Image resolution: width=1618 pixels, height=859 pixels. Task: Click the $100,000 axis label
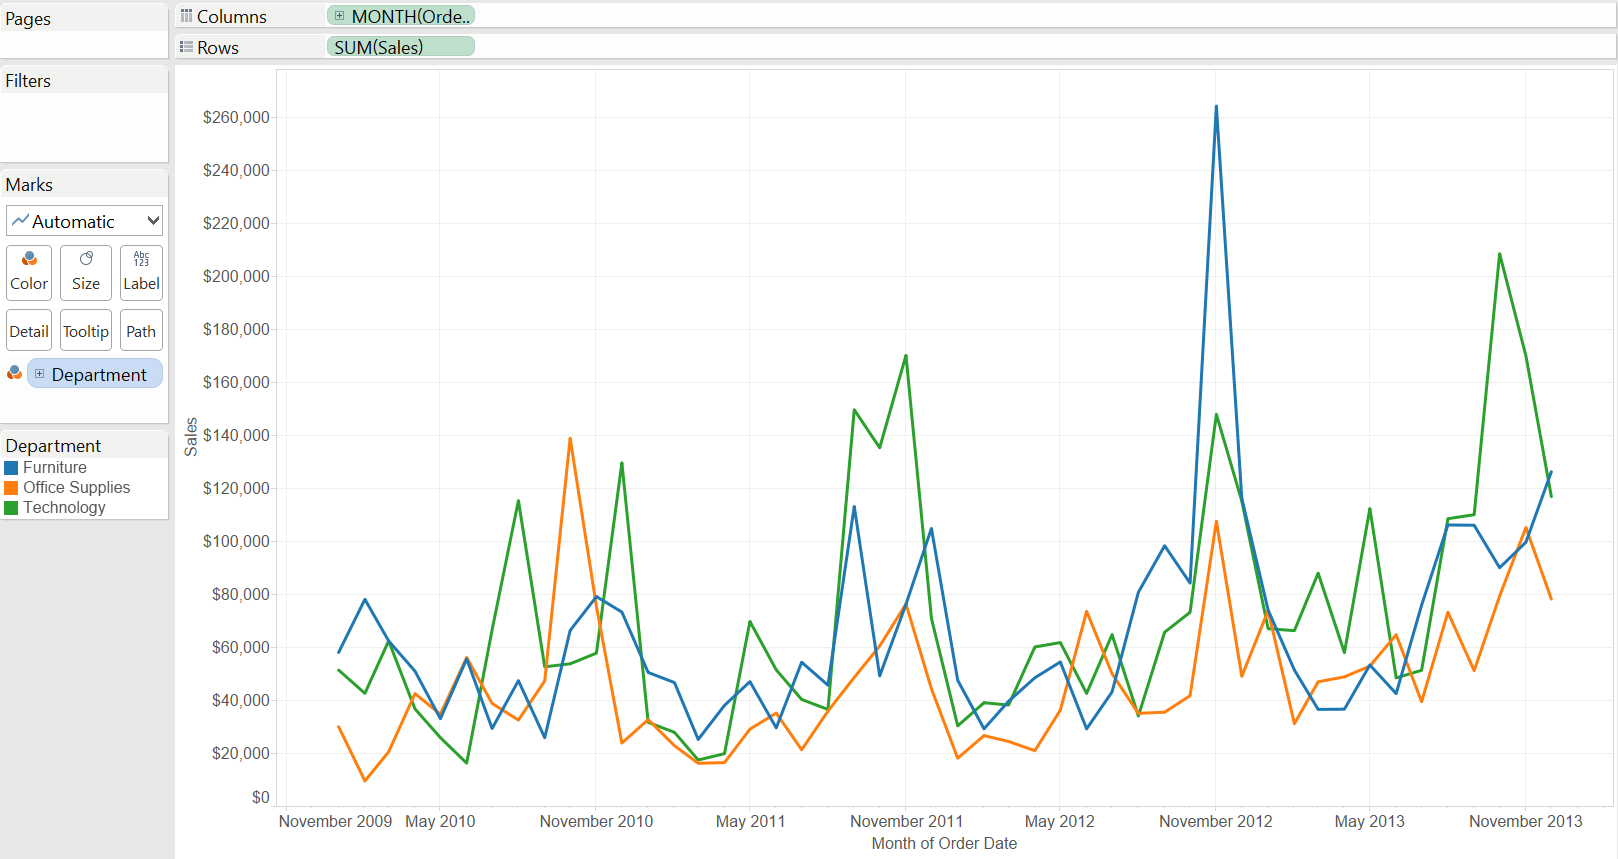pos(236,542)
